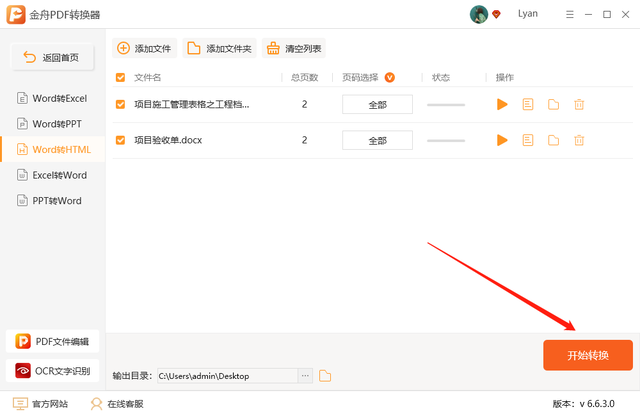The image size is (640, 416).
Task: Open the document view icon for 项目施工管理表格 row
Action: click(528, 105)
